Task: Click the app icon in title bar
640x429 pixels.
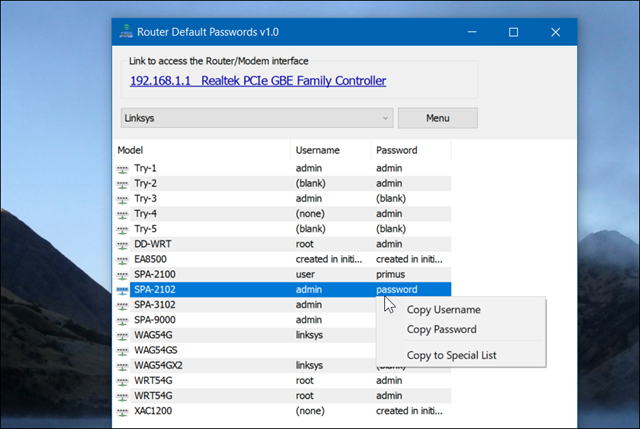Action: pyautogui.click(x=126, y=32)
